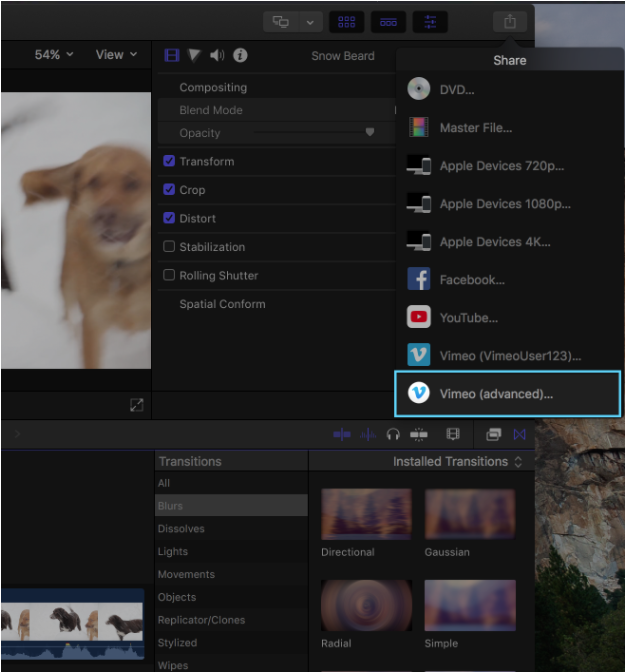Select the Gaussian blur transition thumbnail
Viewport: 626px width, 672px height.
pos(469,515)
